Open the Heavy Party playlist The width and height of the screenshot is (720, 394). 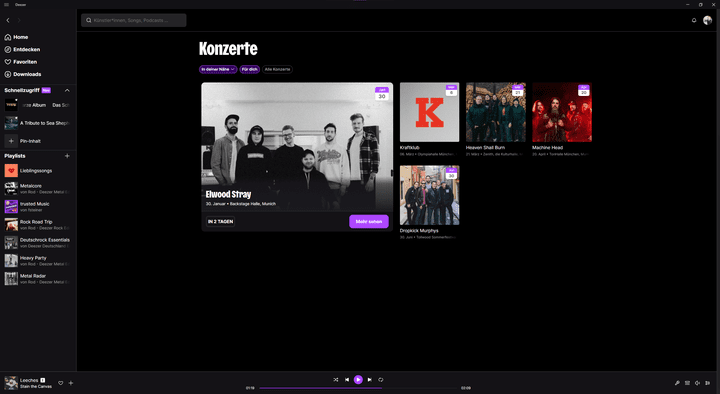pos(38,261)
